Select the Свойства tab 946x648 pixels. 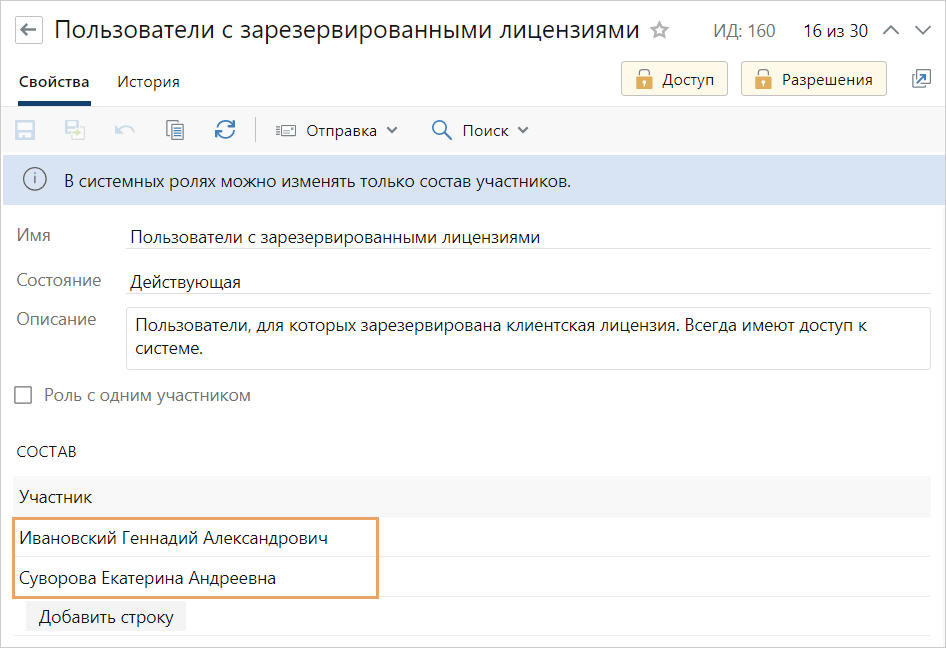[54, 82]
